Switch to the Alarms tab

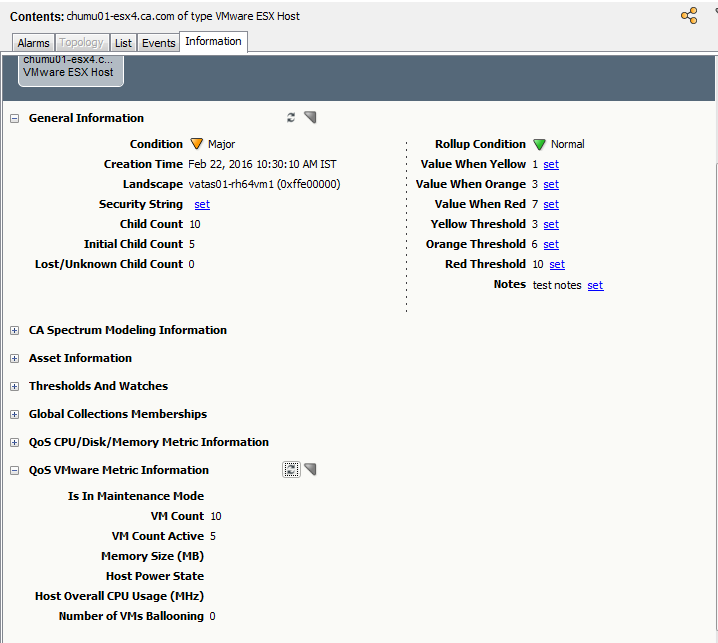click(x=33, y=43)
